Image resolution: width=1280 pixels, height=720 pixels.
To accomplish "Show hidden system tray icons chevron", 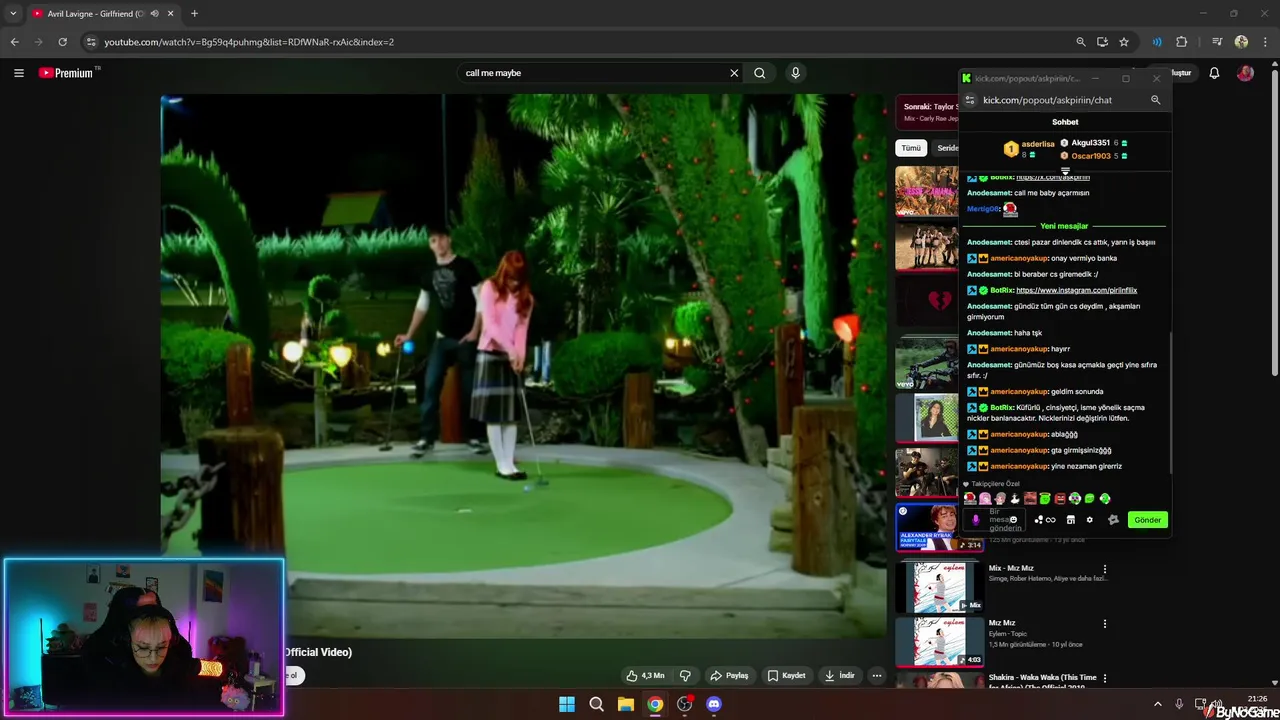I will (x=1158, y=704).
